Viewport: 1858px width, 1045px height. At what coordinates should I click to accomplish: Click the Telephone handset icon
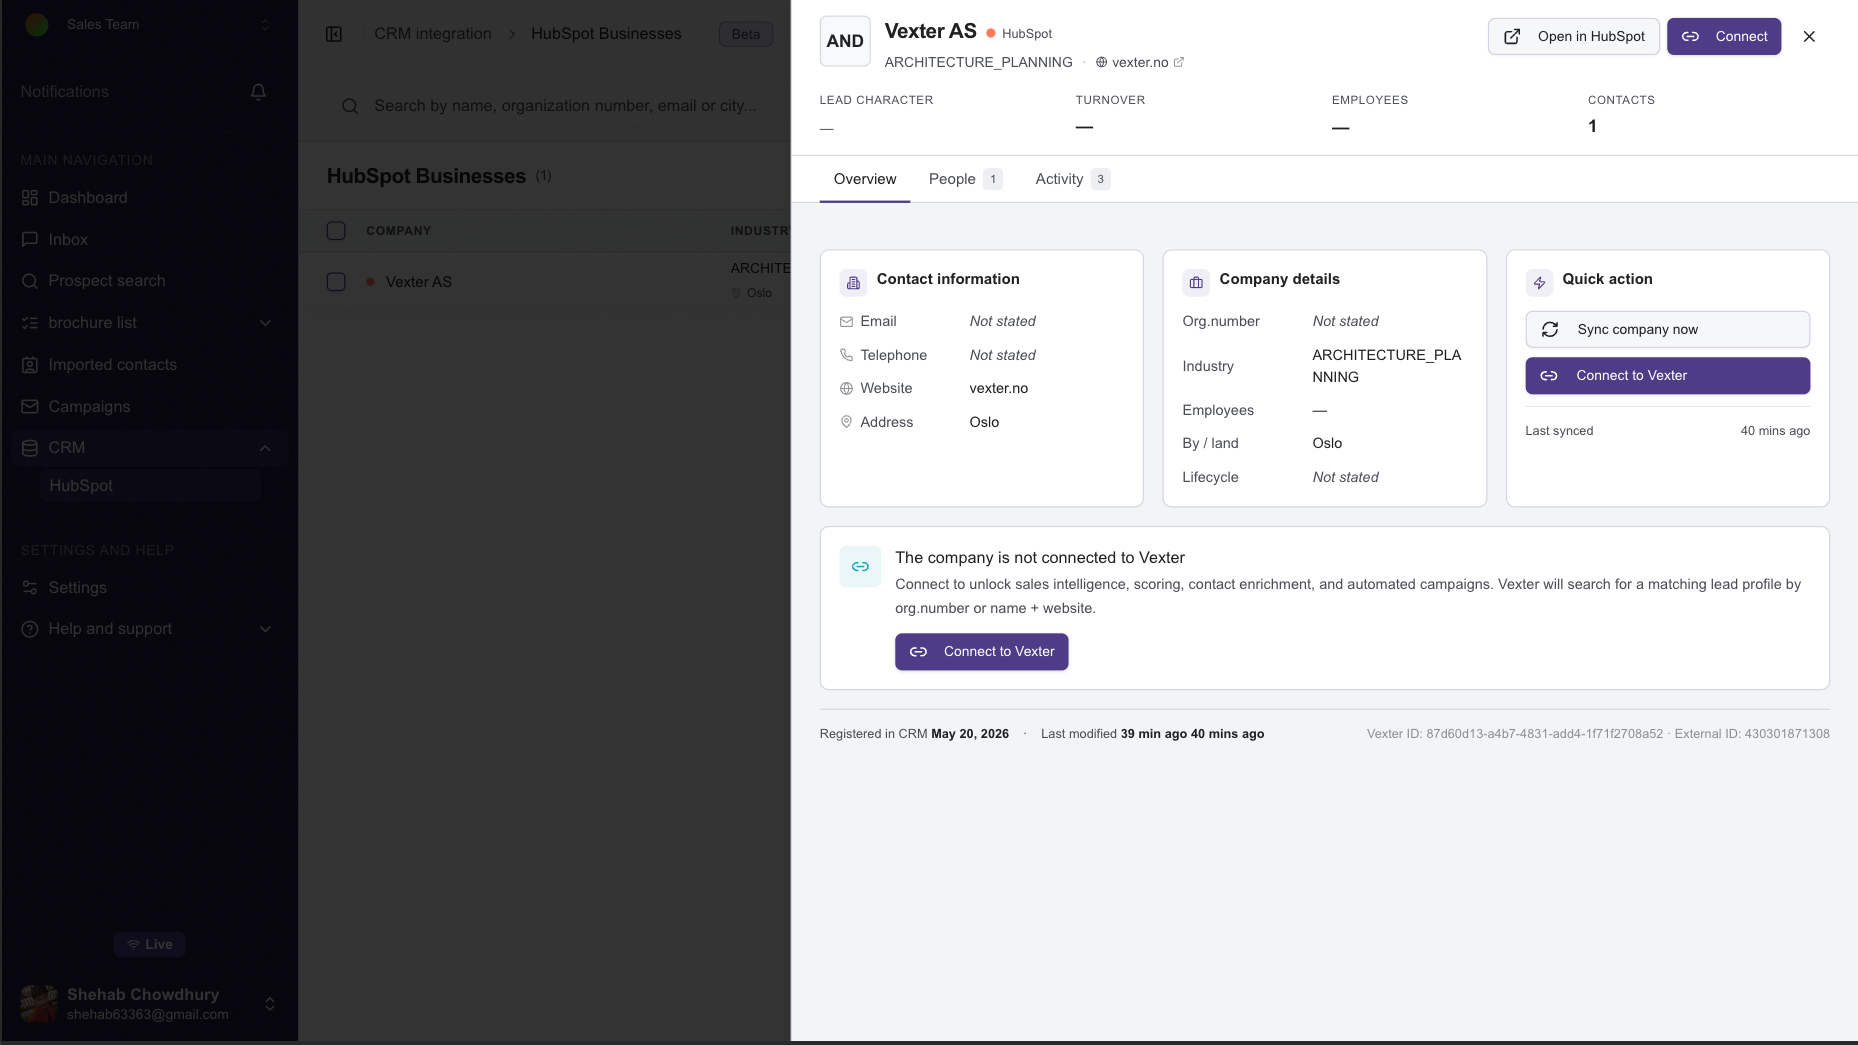click(x=846, y=355)
